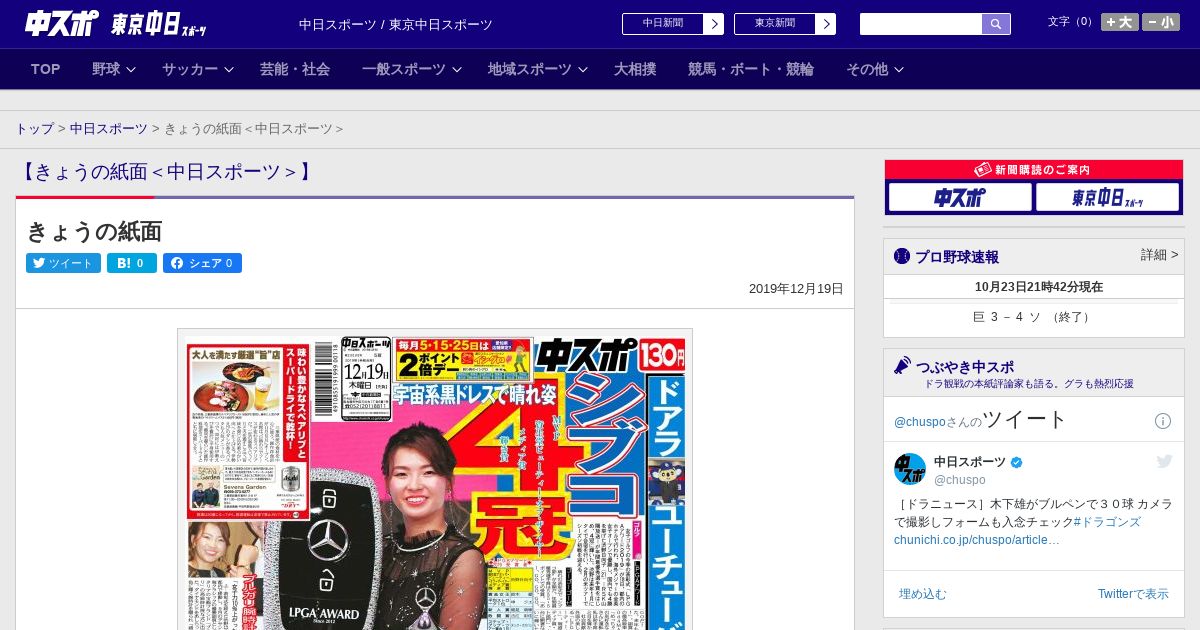Click megaphone icon beside つぶやき中スポ
This screenshot has height=630, width=1200.
pos(902,366)
